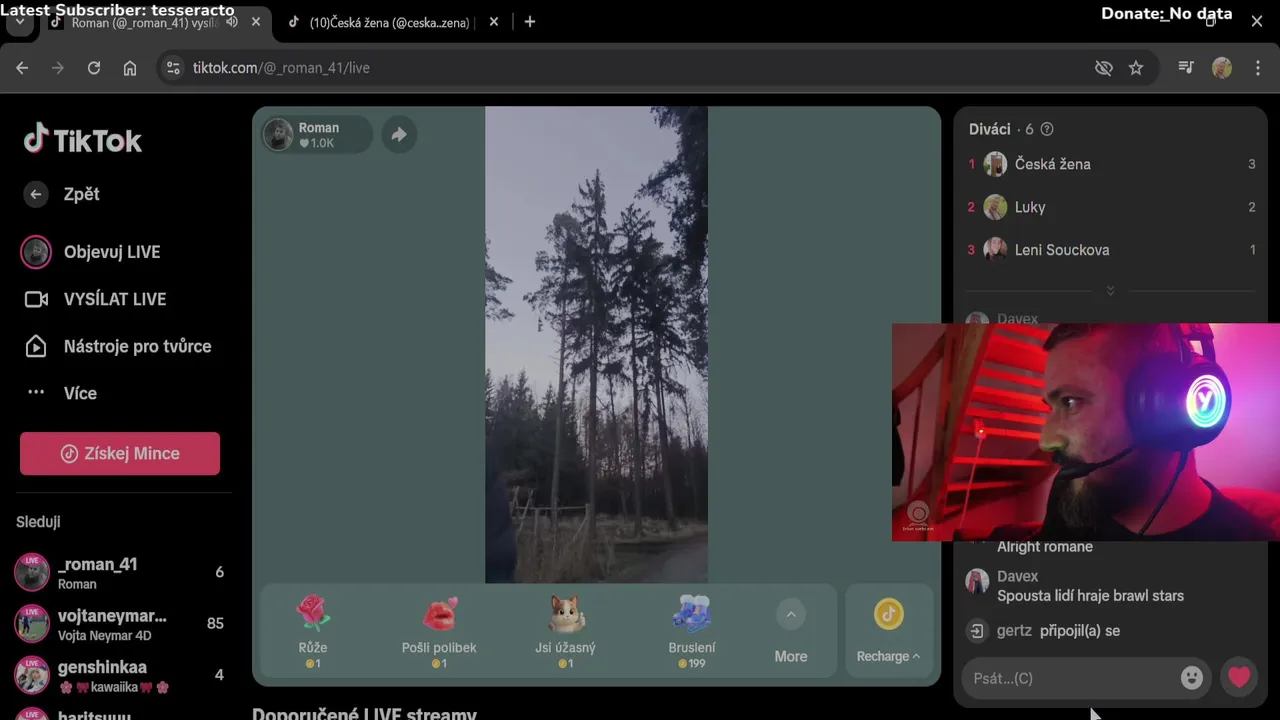This screenshot has width=1280, height=720.
Task: Click the TikTok logo
Action: coord(83,140)
